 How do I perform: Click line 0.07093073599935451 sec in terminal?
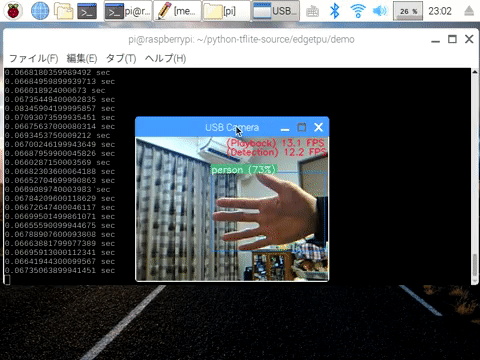(60, 117)
